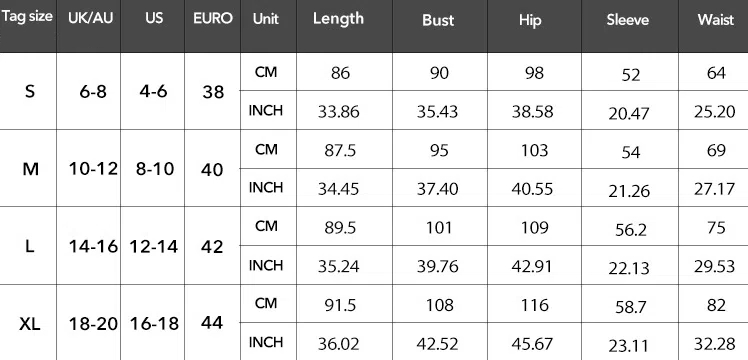Click the waist value 32.28
The height and width of the screenshot is (360, 748).
click(x=714, y=343)
